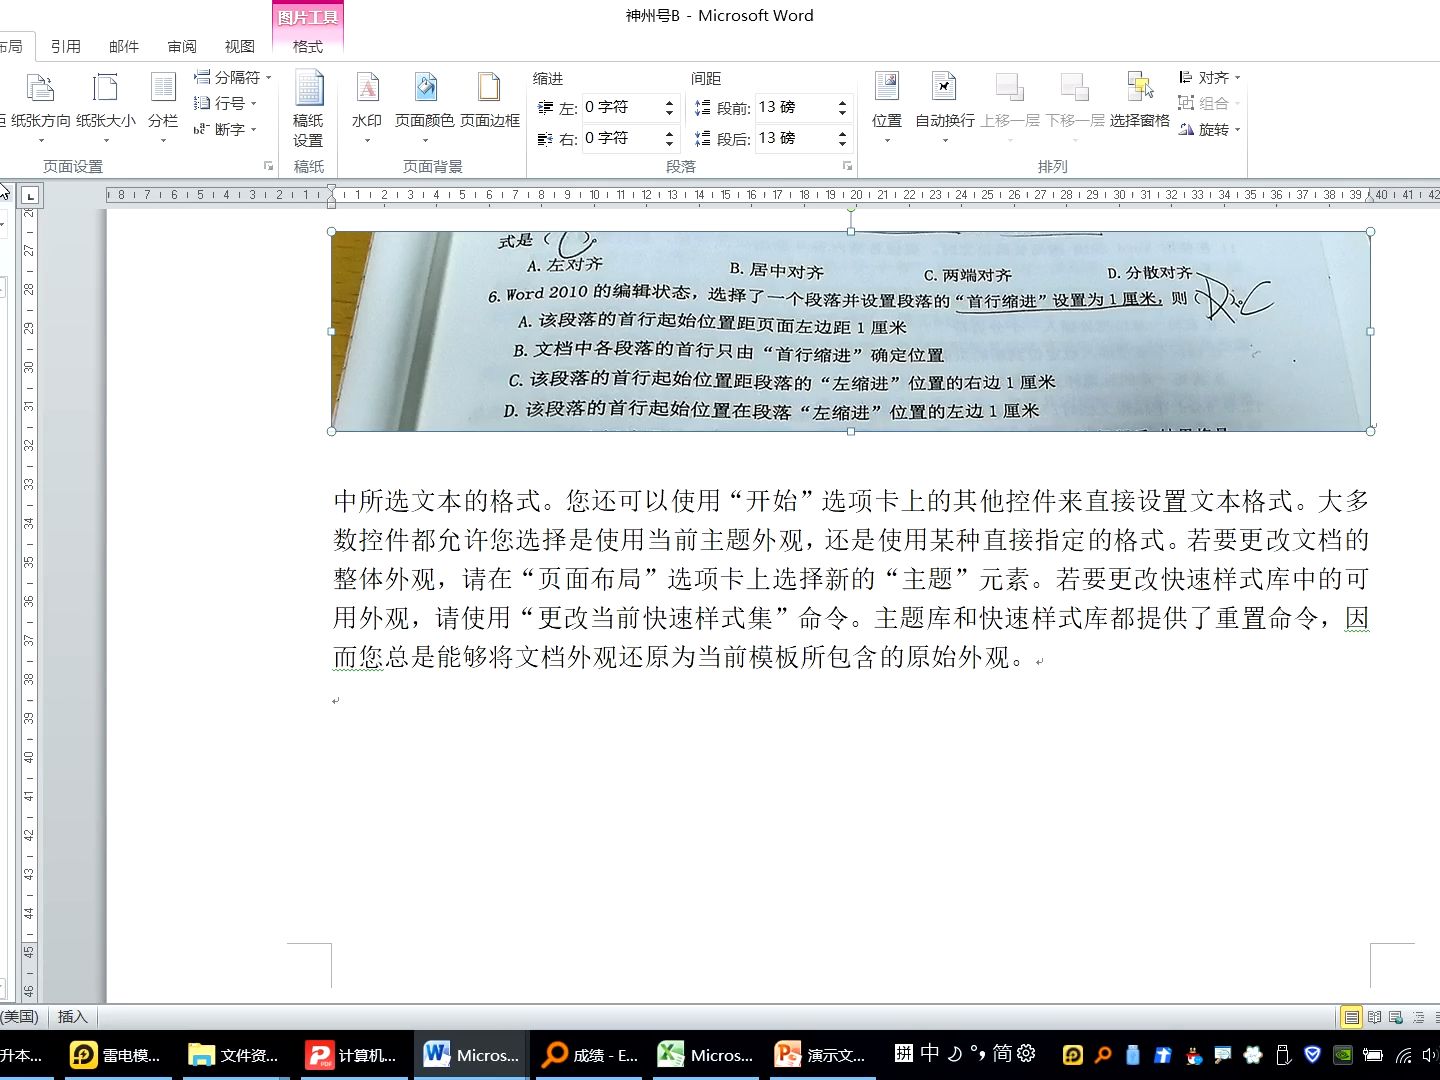Click the IME 中 language indicator

pos(930,1053)
